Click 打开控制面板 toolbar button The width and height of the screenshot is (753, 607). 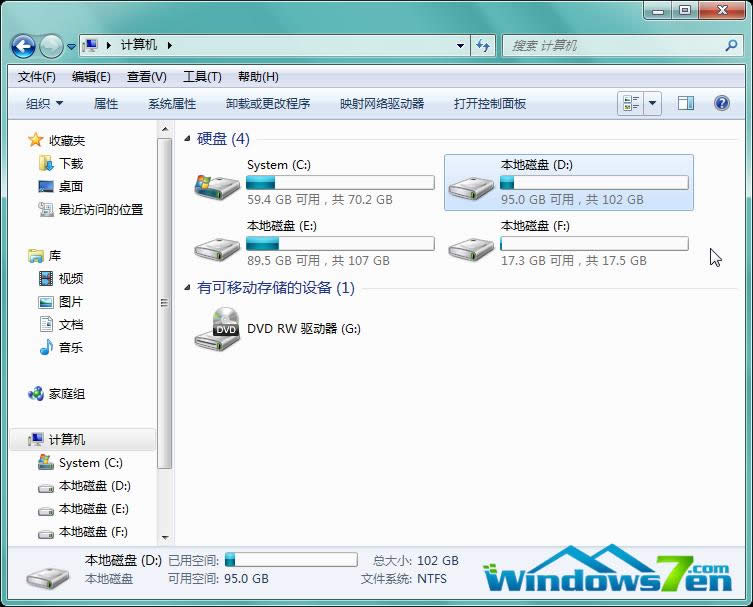click(x=489, y=103)
